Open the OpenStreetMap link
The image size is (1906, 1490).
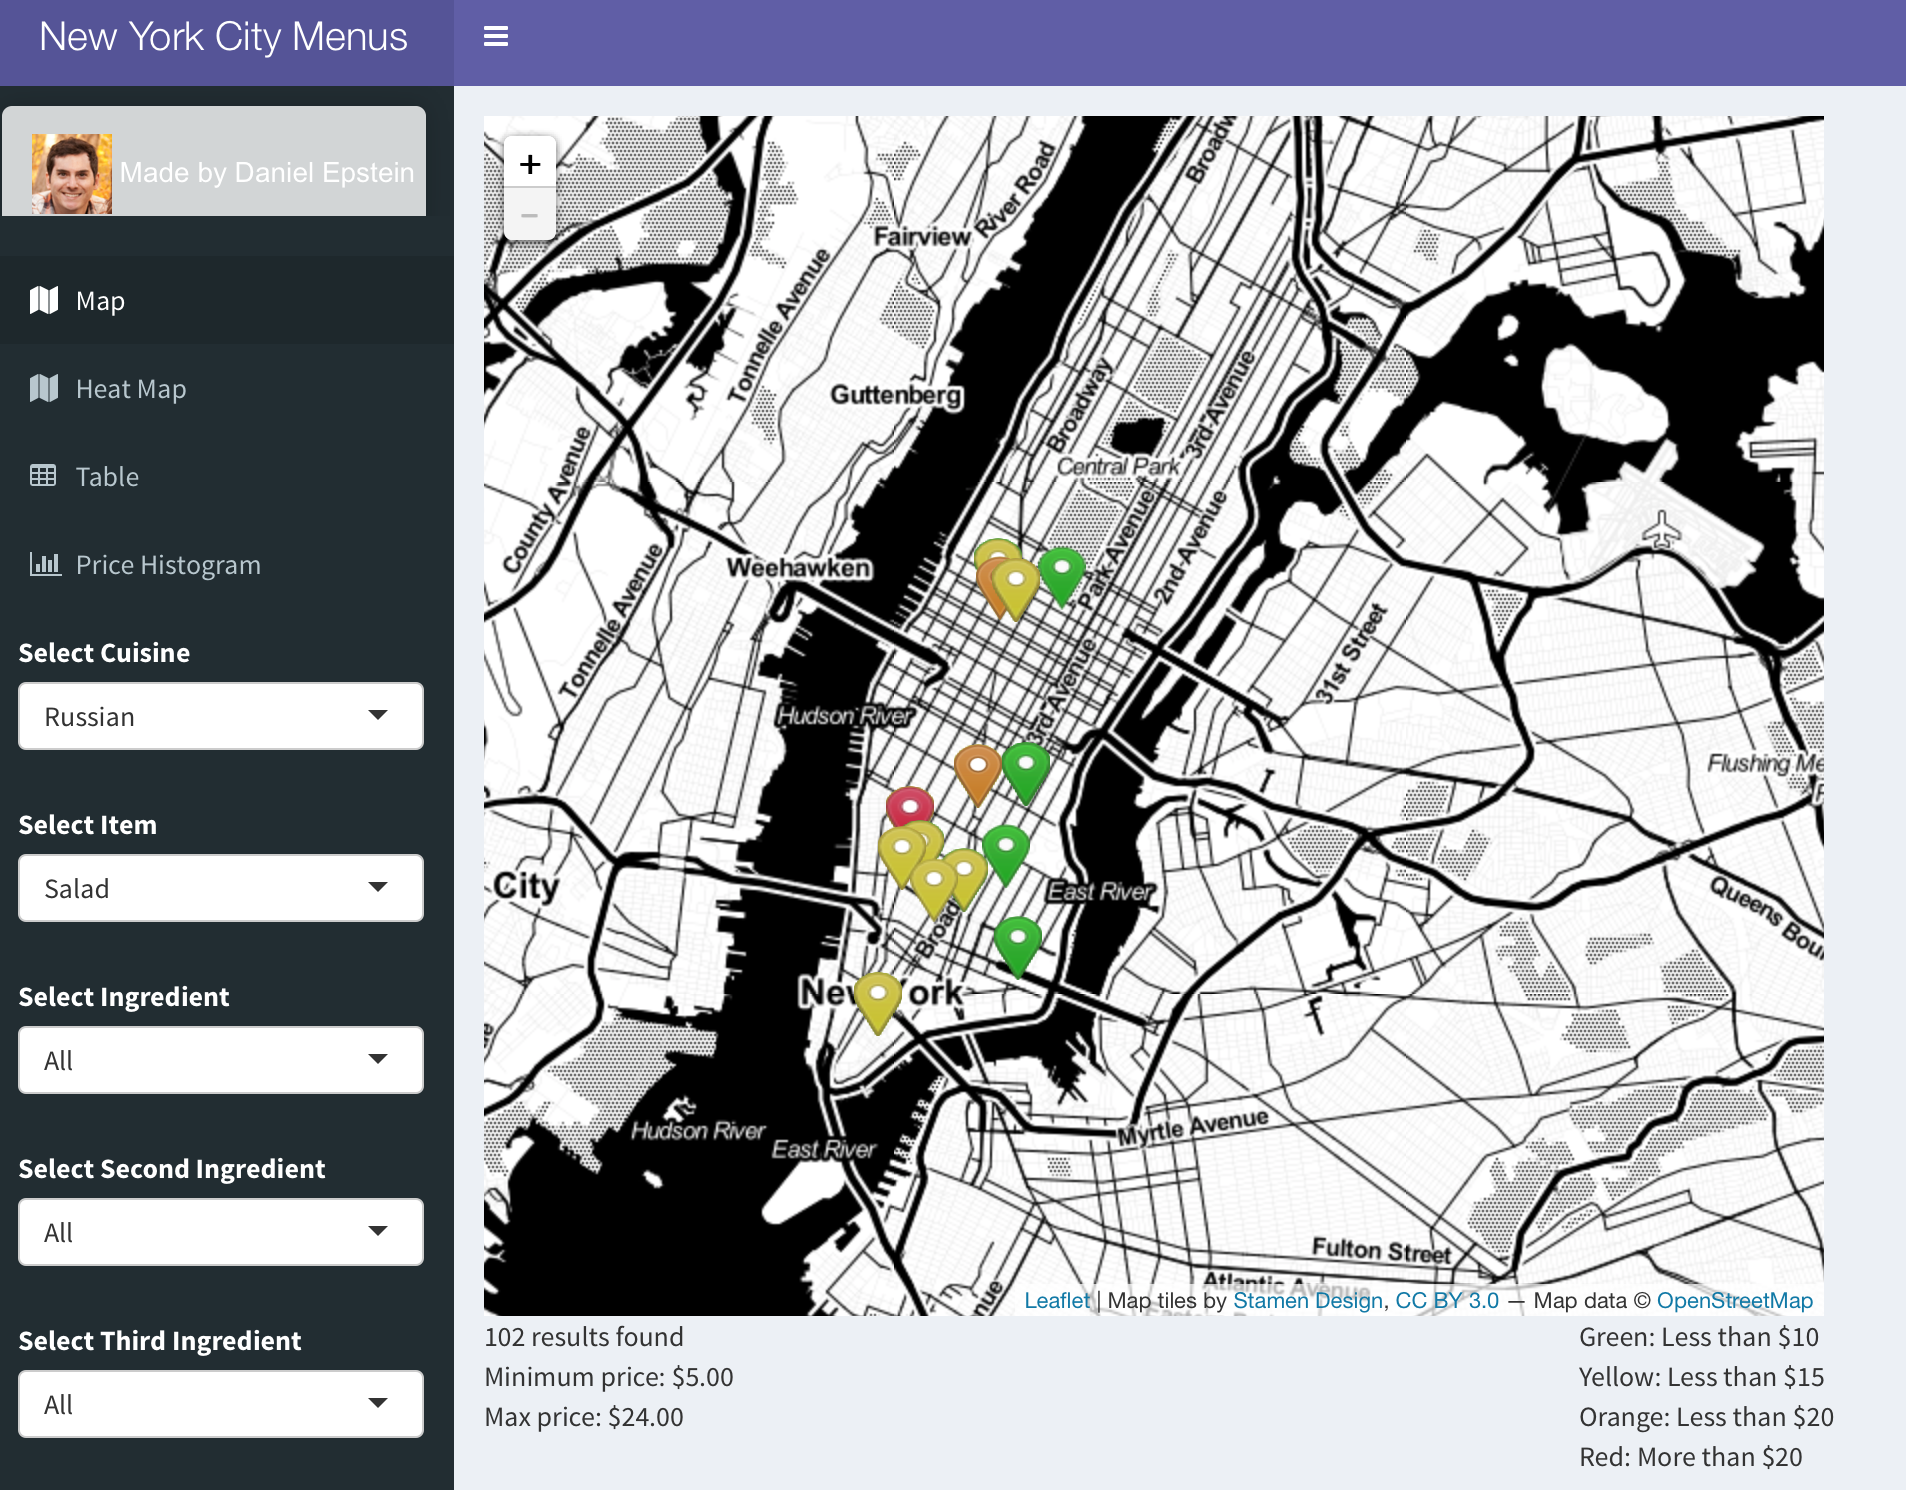click(1734, 1300)
